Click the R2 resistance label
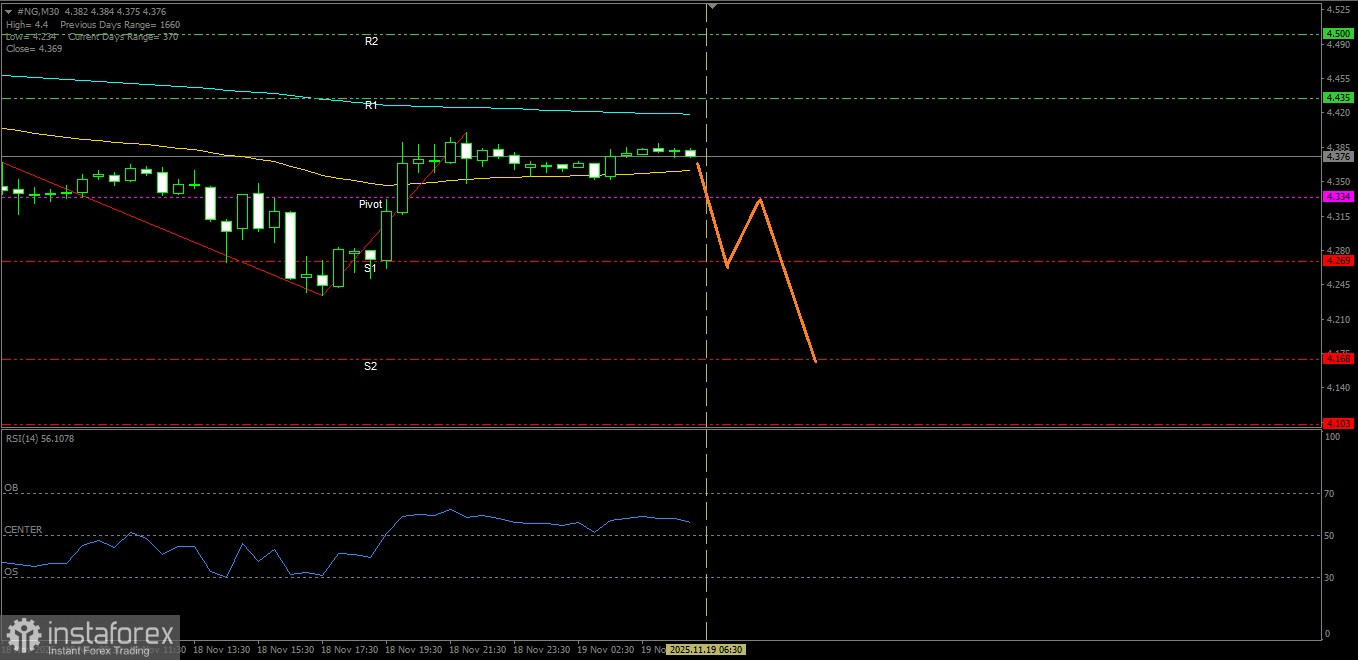The height and width of the screenshot is (660, 1358). pos(371,42)
